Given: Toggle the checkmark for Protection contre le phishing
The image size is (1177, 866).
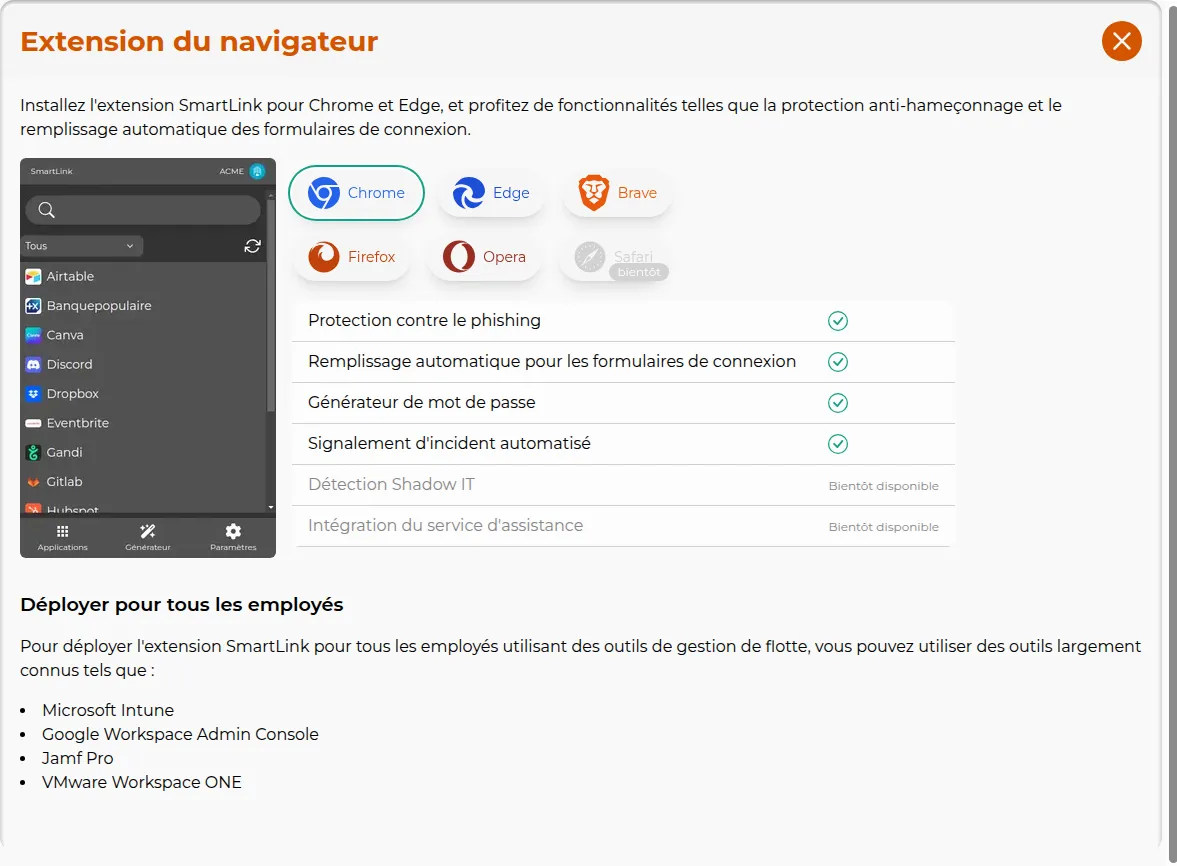Looking at the screenshot, I should coord(838,321).
